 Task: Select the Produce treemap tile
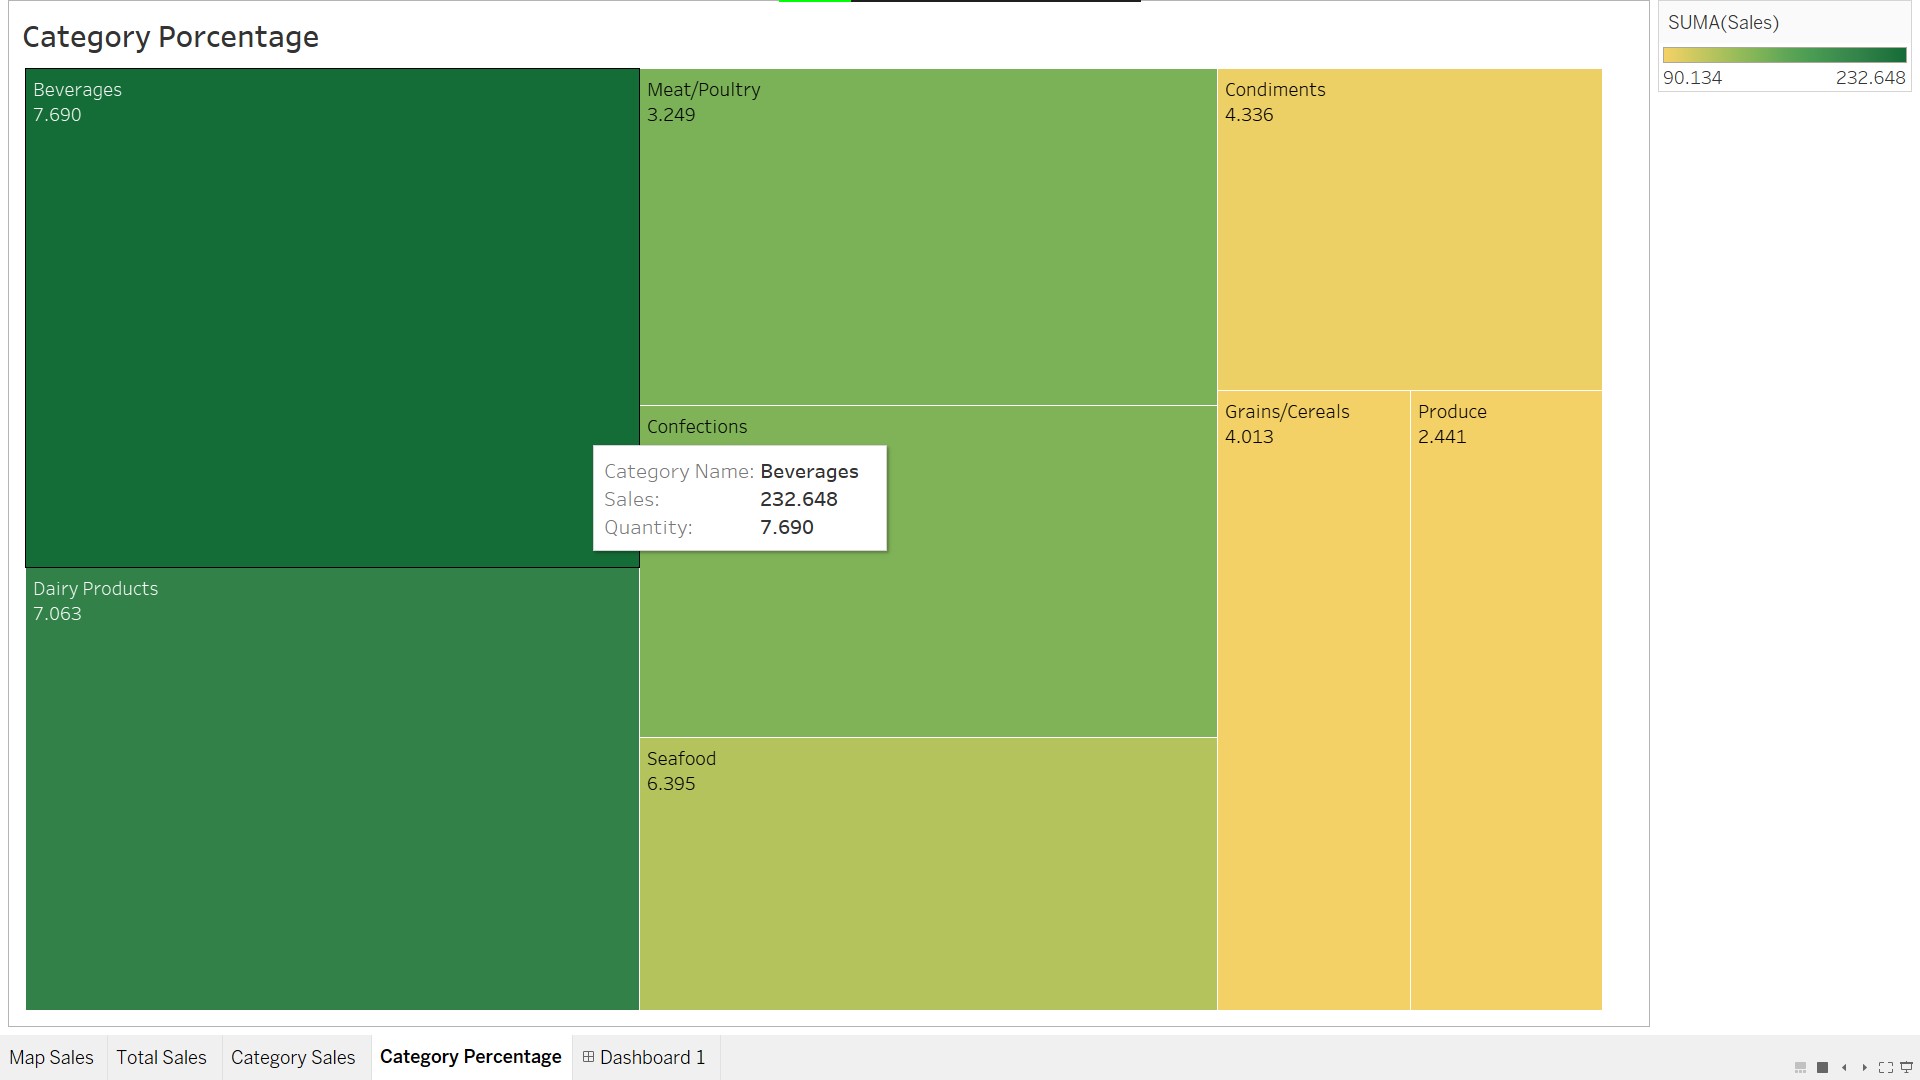click(x=1506, y=700)
